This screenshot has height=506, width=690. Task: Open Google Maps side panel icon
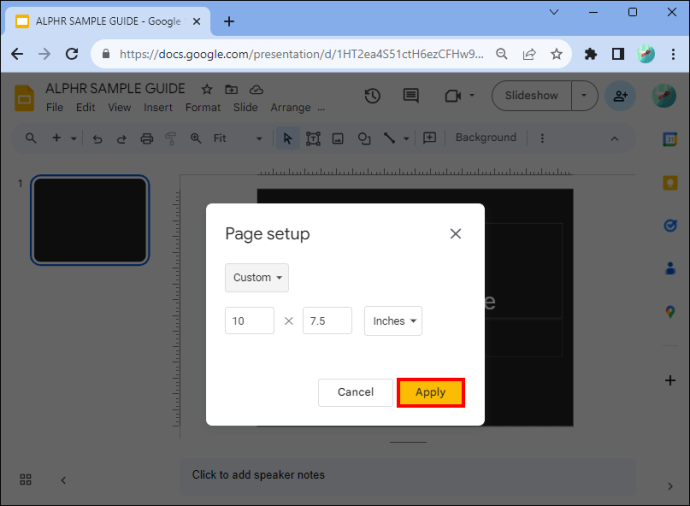670,312
